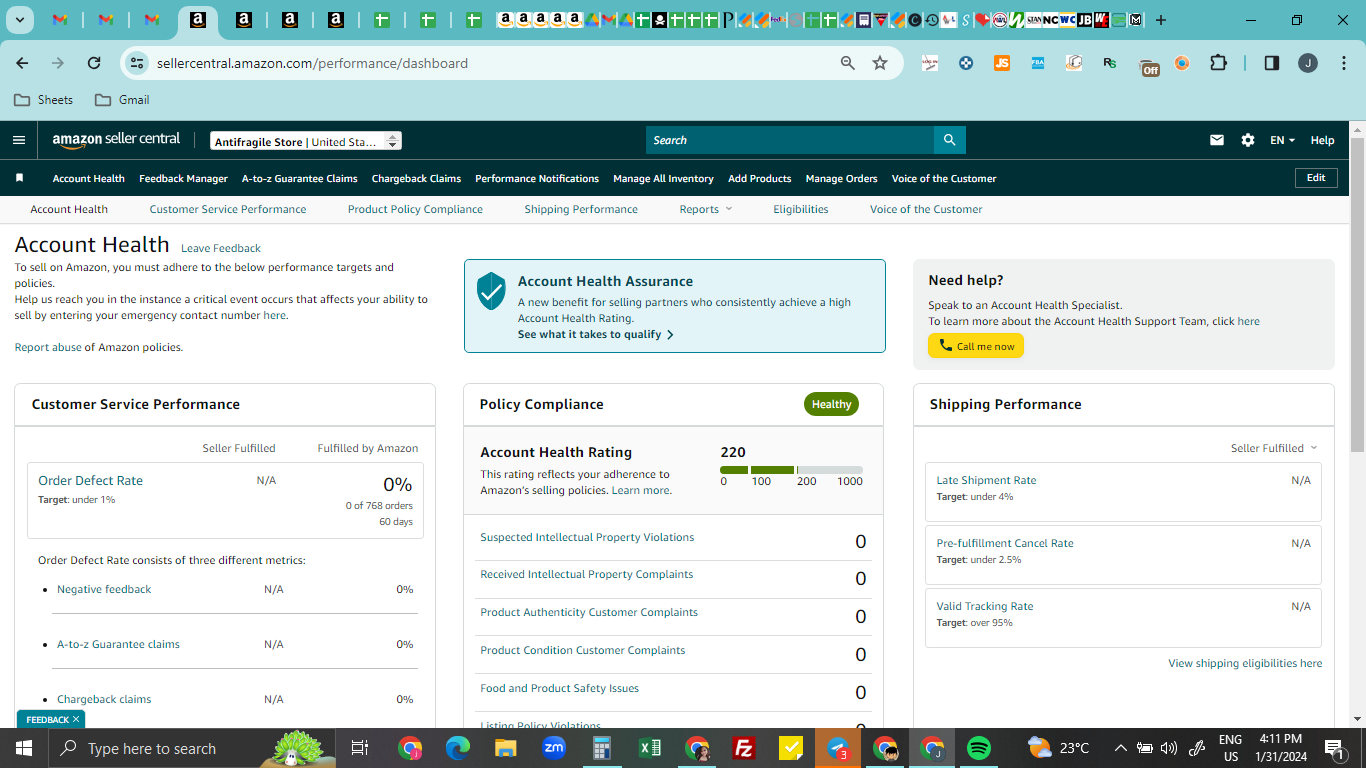This screenshot has height=768, width=1366.
Task: View site information icon in address bar
Action: click(x=137, y=63)
